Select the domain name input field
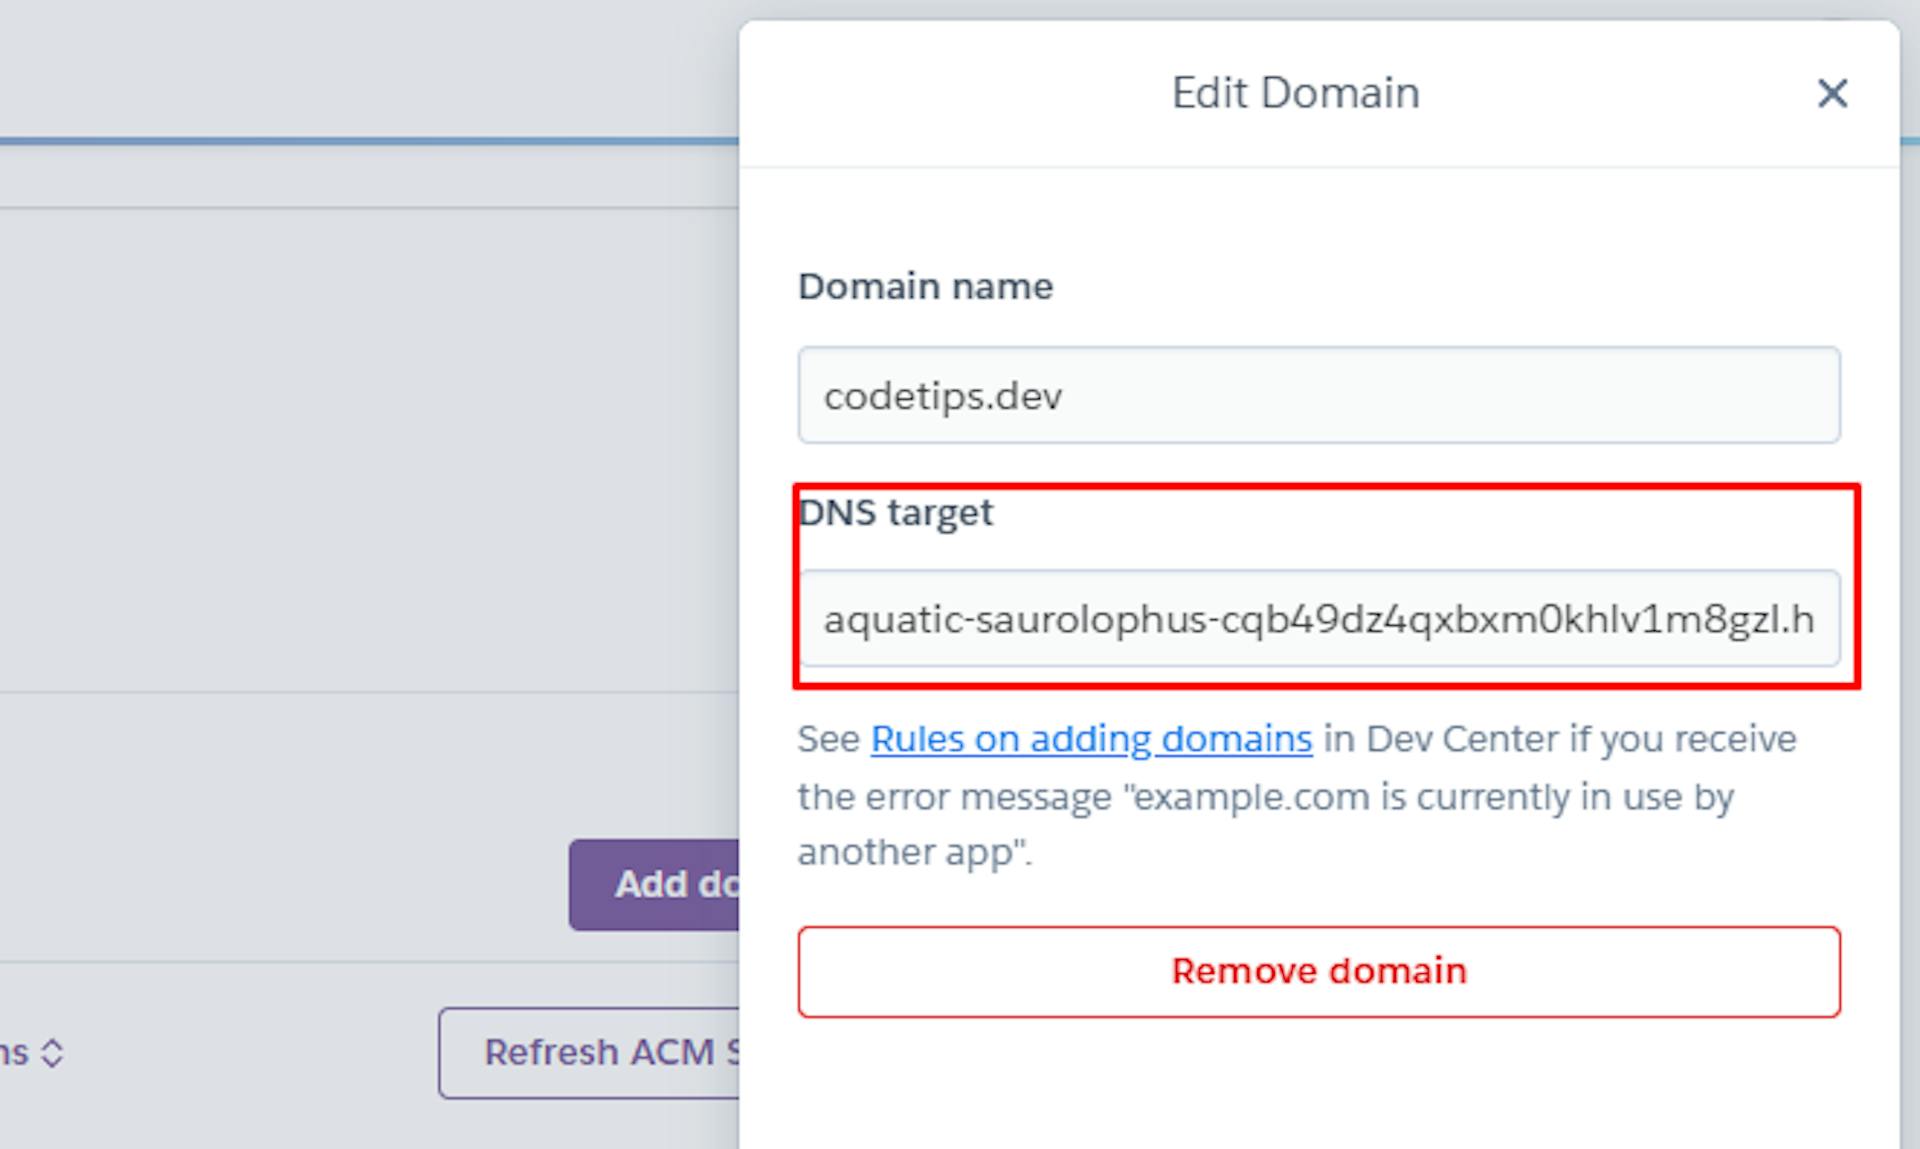The width and height of the screenshot is (1920, 1149). coord(1318,395)
